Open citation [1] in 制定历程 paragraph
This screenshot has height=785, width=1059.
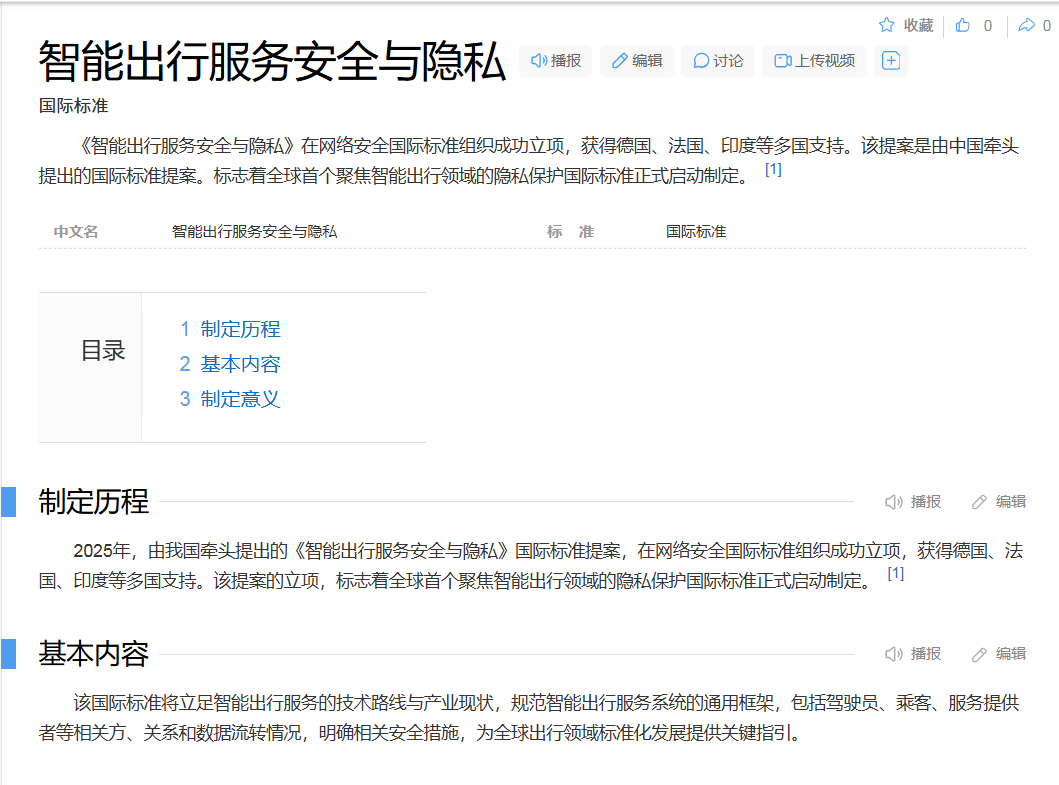point(896,574)
